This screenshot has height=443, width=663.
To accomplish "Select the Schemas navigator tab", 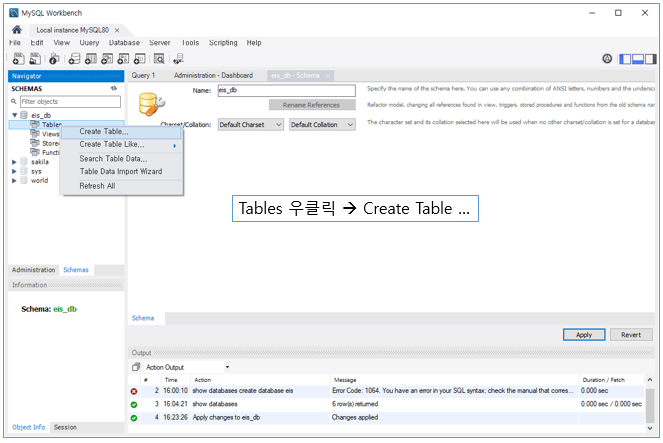I will pos(76,270).
